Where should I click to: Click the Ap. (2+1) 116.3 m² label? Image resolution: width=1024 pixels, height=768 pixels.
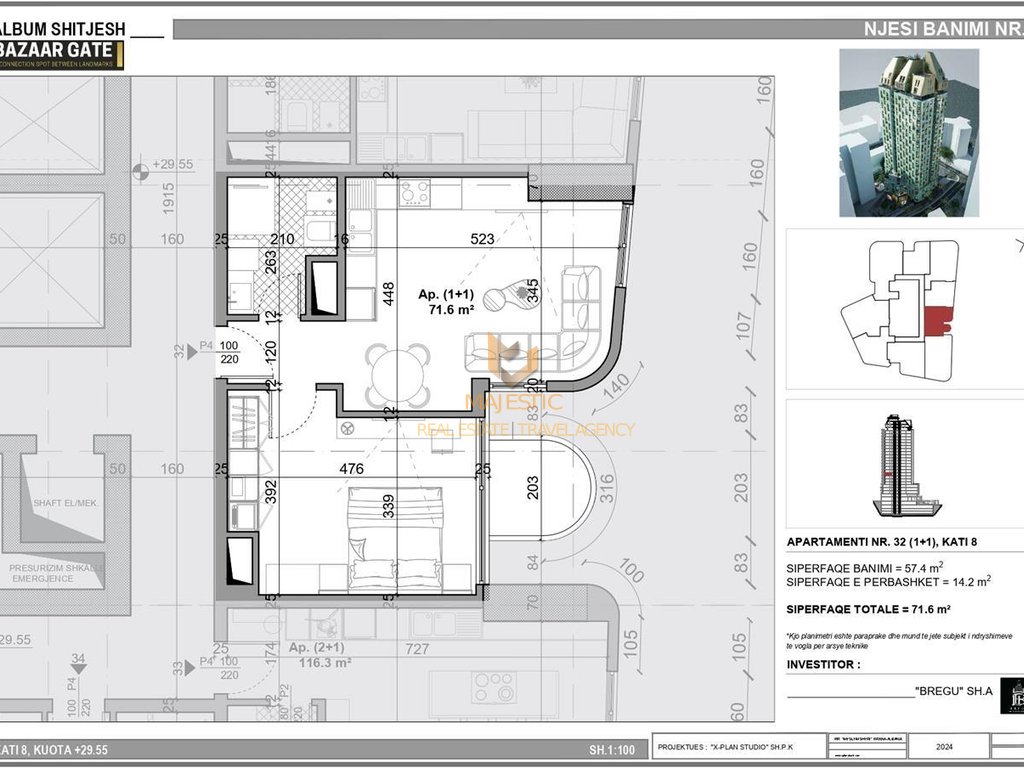(x=320, y=655)
